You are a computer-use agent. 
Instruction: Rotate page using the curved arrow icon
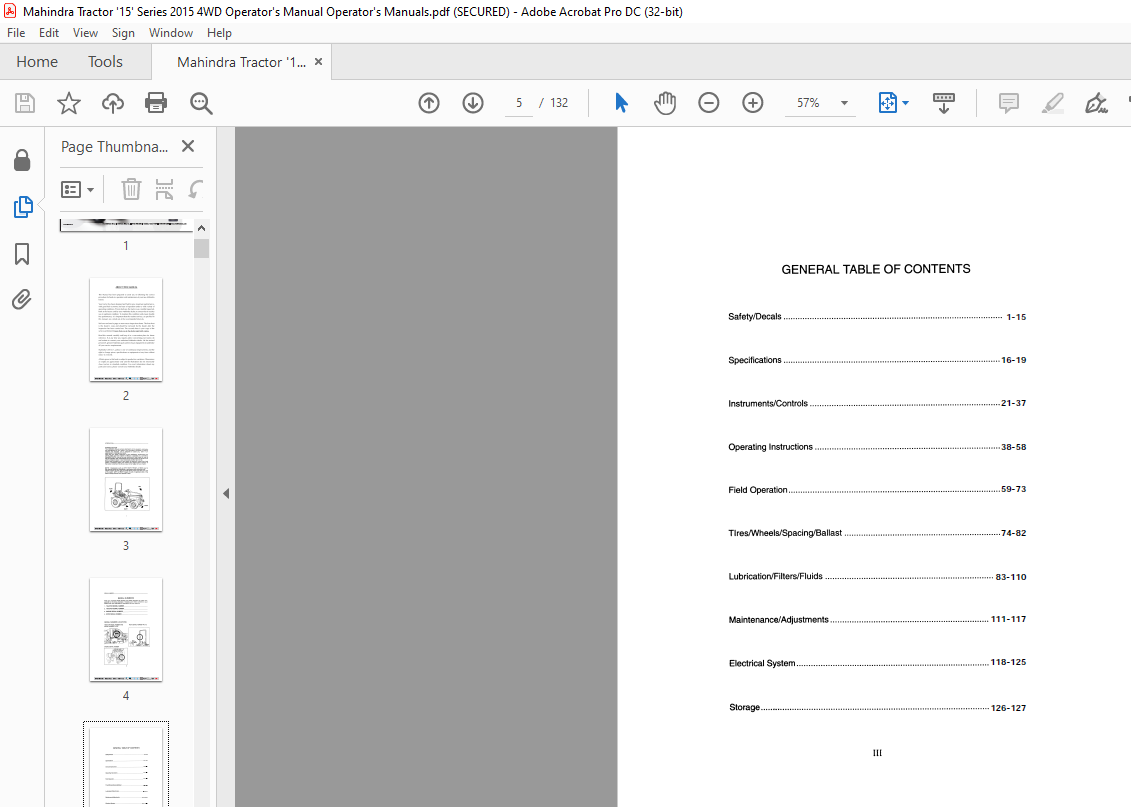(195, 190)
